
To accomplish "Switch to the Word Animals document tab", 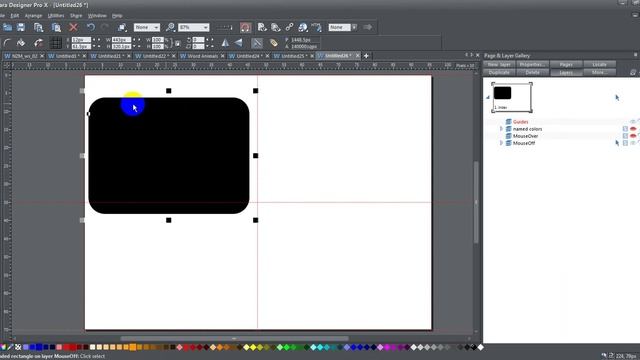I will coord(202,56).
